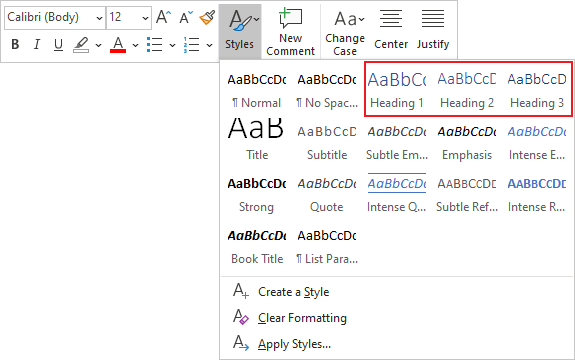Select the Normal style
This screenshot has width=575, height=360.
pyautogui.click(x=257, y=90)
